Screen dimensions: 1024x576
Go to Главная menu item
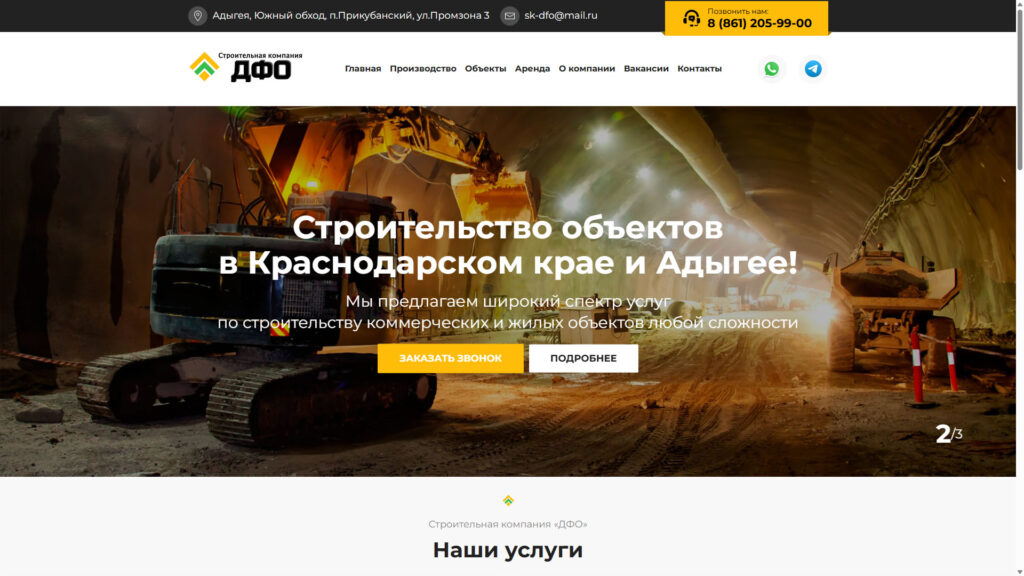tap(363, 69)
